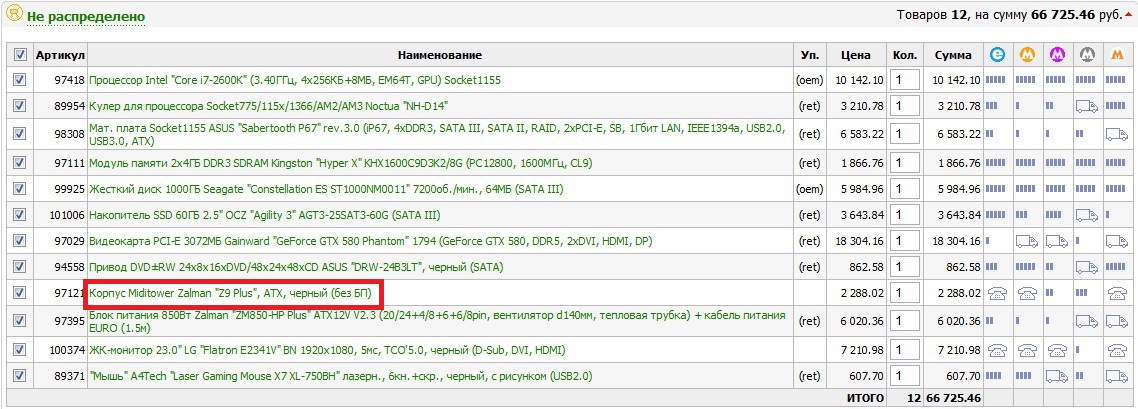Click the Сумма column header
Image resolution: width=1138 pixels, height=409 pixels.
[x=953, y=55]
